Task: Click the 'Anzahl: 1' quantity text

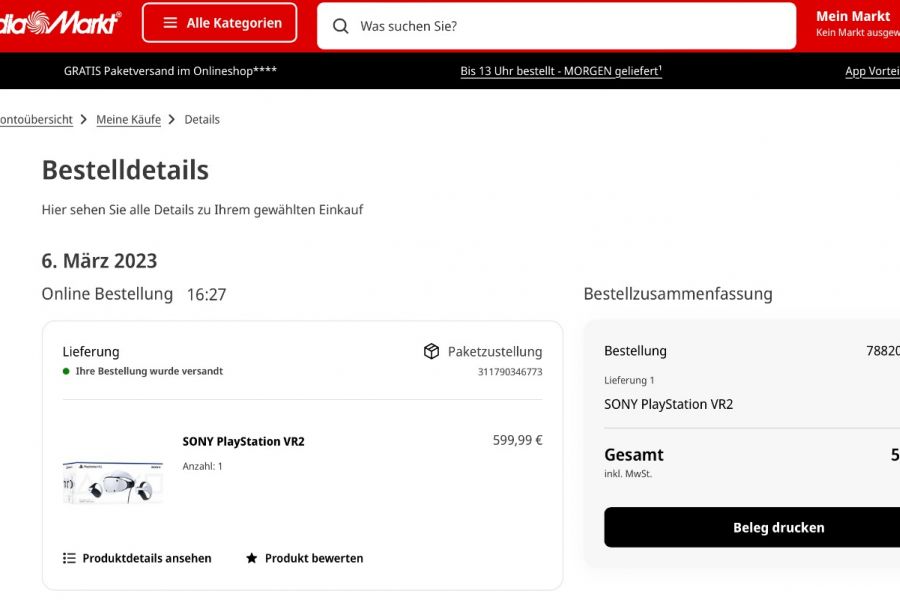Action: 202,466
